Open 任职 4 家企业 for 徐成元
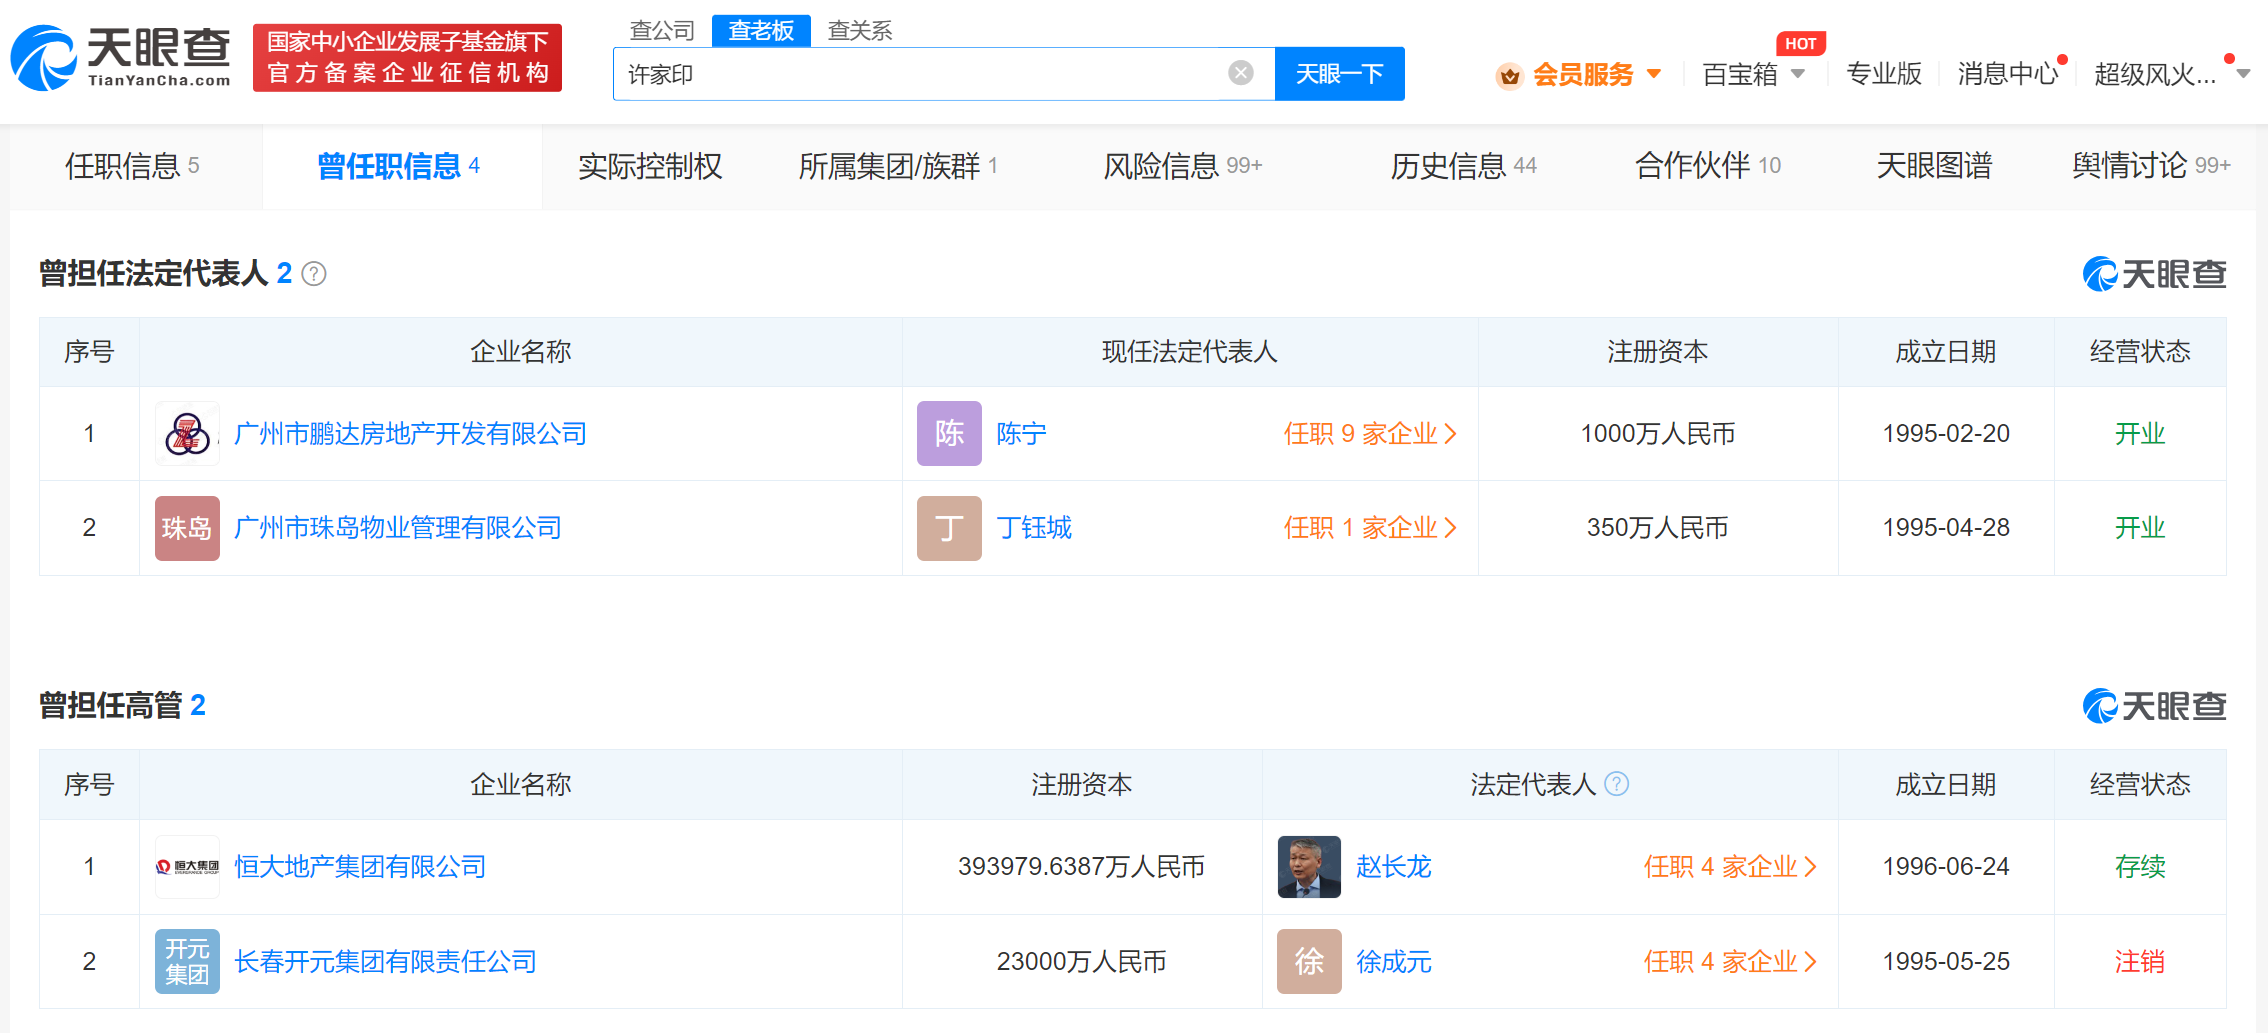The width and height of the screenshot is (2268, 1033). (1730, 961)
